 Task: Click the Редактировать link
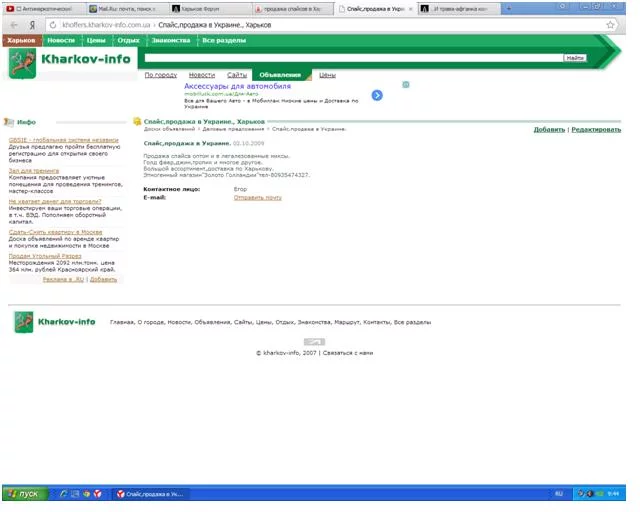(596, 130)
